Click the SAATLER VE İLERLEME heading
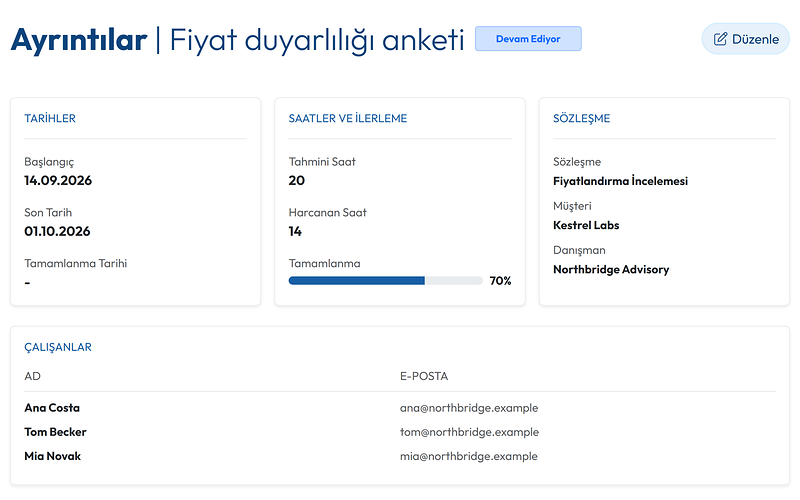The width and height of the screenshot is (800, 500). click(348, 118)
